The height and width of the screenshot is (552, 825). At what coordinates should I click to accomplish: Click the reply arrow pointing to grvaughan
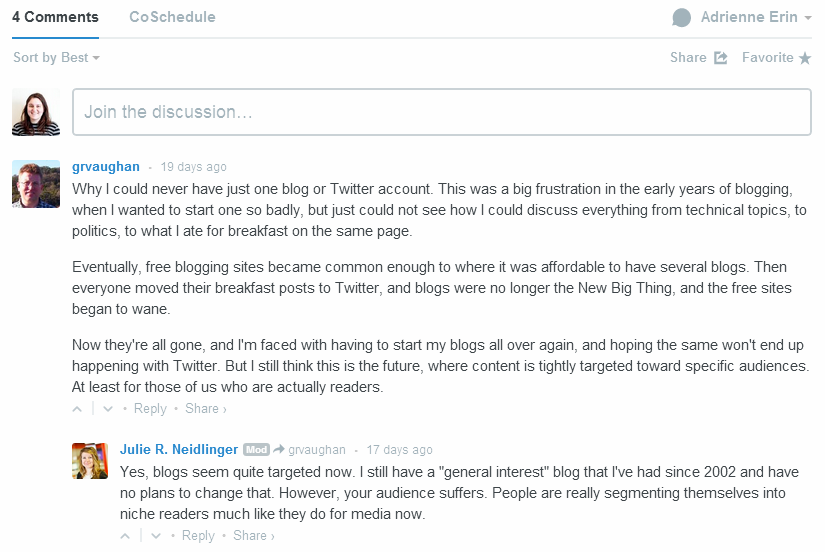coord(279,450)
